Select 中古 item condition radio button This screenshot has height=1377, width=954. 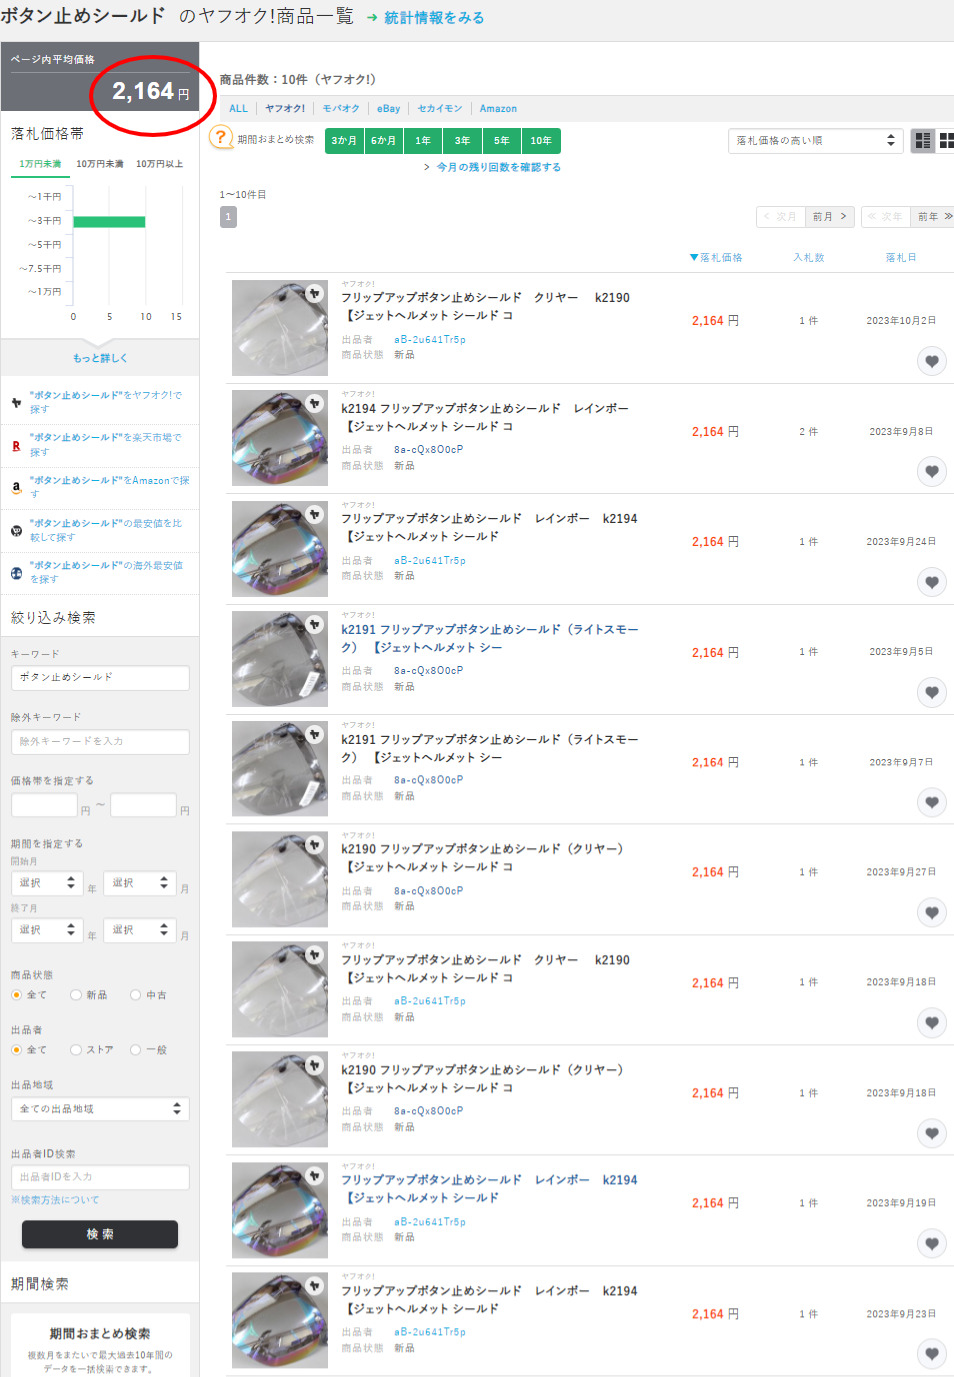136,995
